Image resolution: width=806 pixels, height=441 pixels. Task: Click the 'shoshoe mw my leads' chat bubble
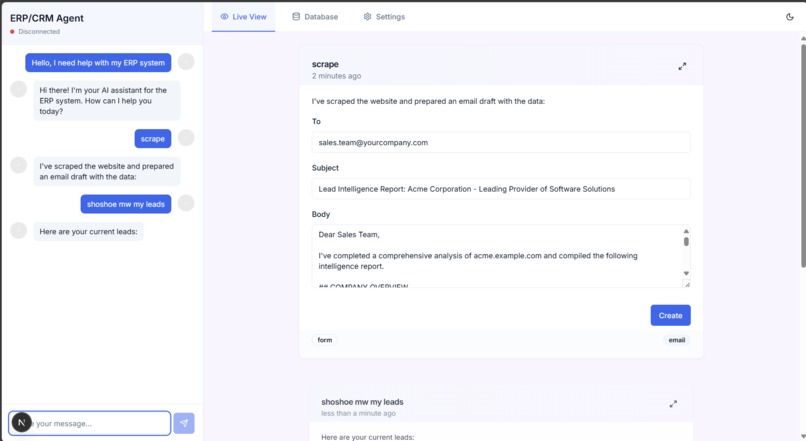tap(125, 204)
